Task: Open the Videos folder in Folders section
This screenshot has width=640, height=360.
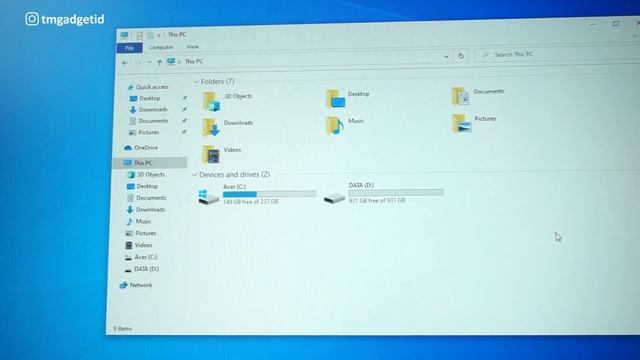Action: pyautogui.click(x=211, y=155)
